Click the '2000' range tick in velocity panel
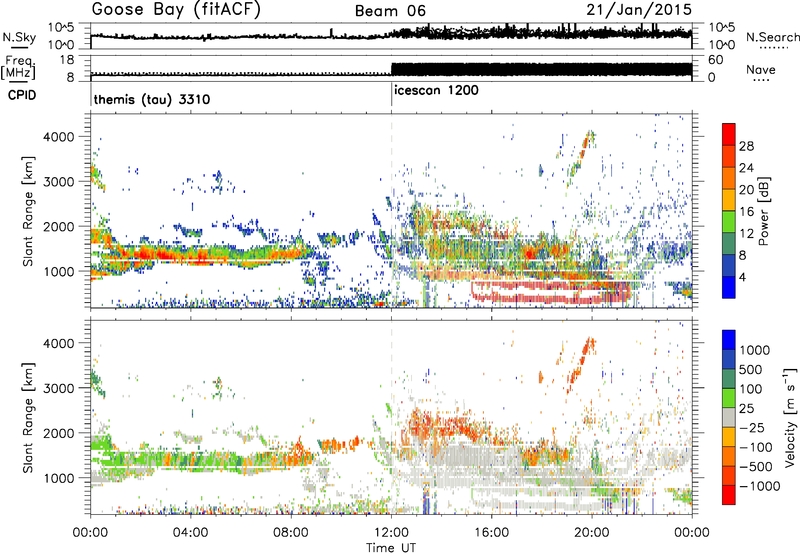The width and height of the screenshot is (800, 554). coord(59,433)
